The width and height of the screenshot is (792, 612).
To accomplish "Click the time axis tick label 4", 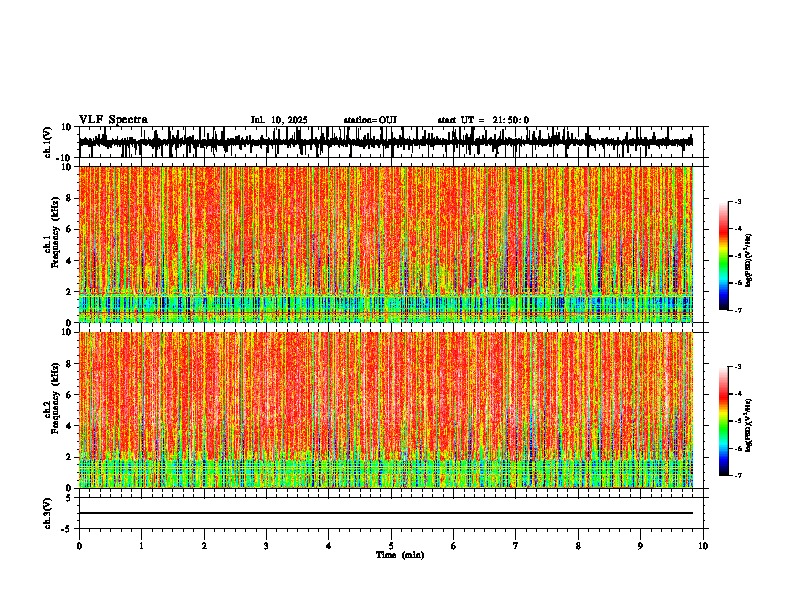I will point(328,546).
